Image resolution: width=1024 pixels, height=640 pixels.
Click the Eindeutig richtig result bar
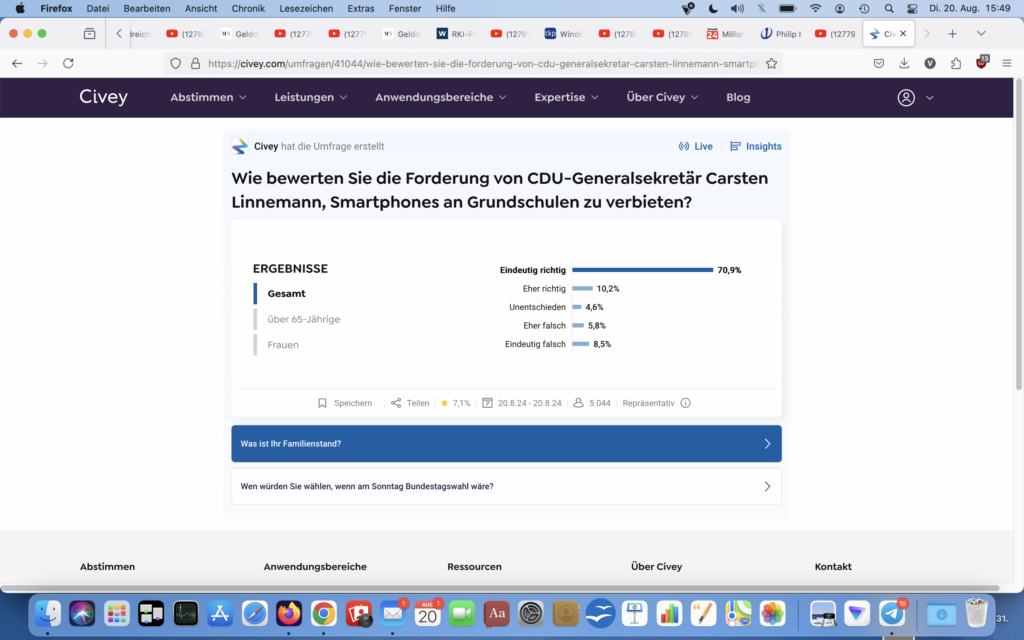click(642, 270)
